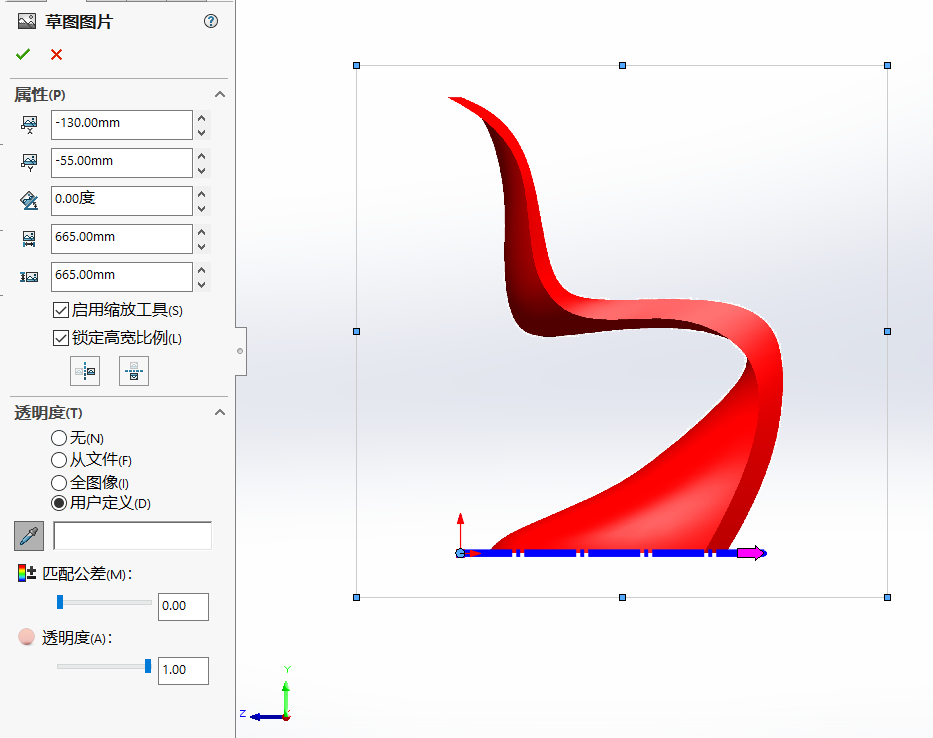Click the matching tolerance 0.00 field

click(x=183, y=606)
